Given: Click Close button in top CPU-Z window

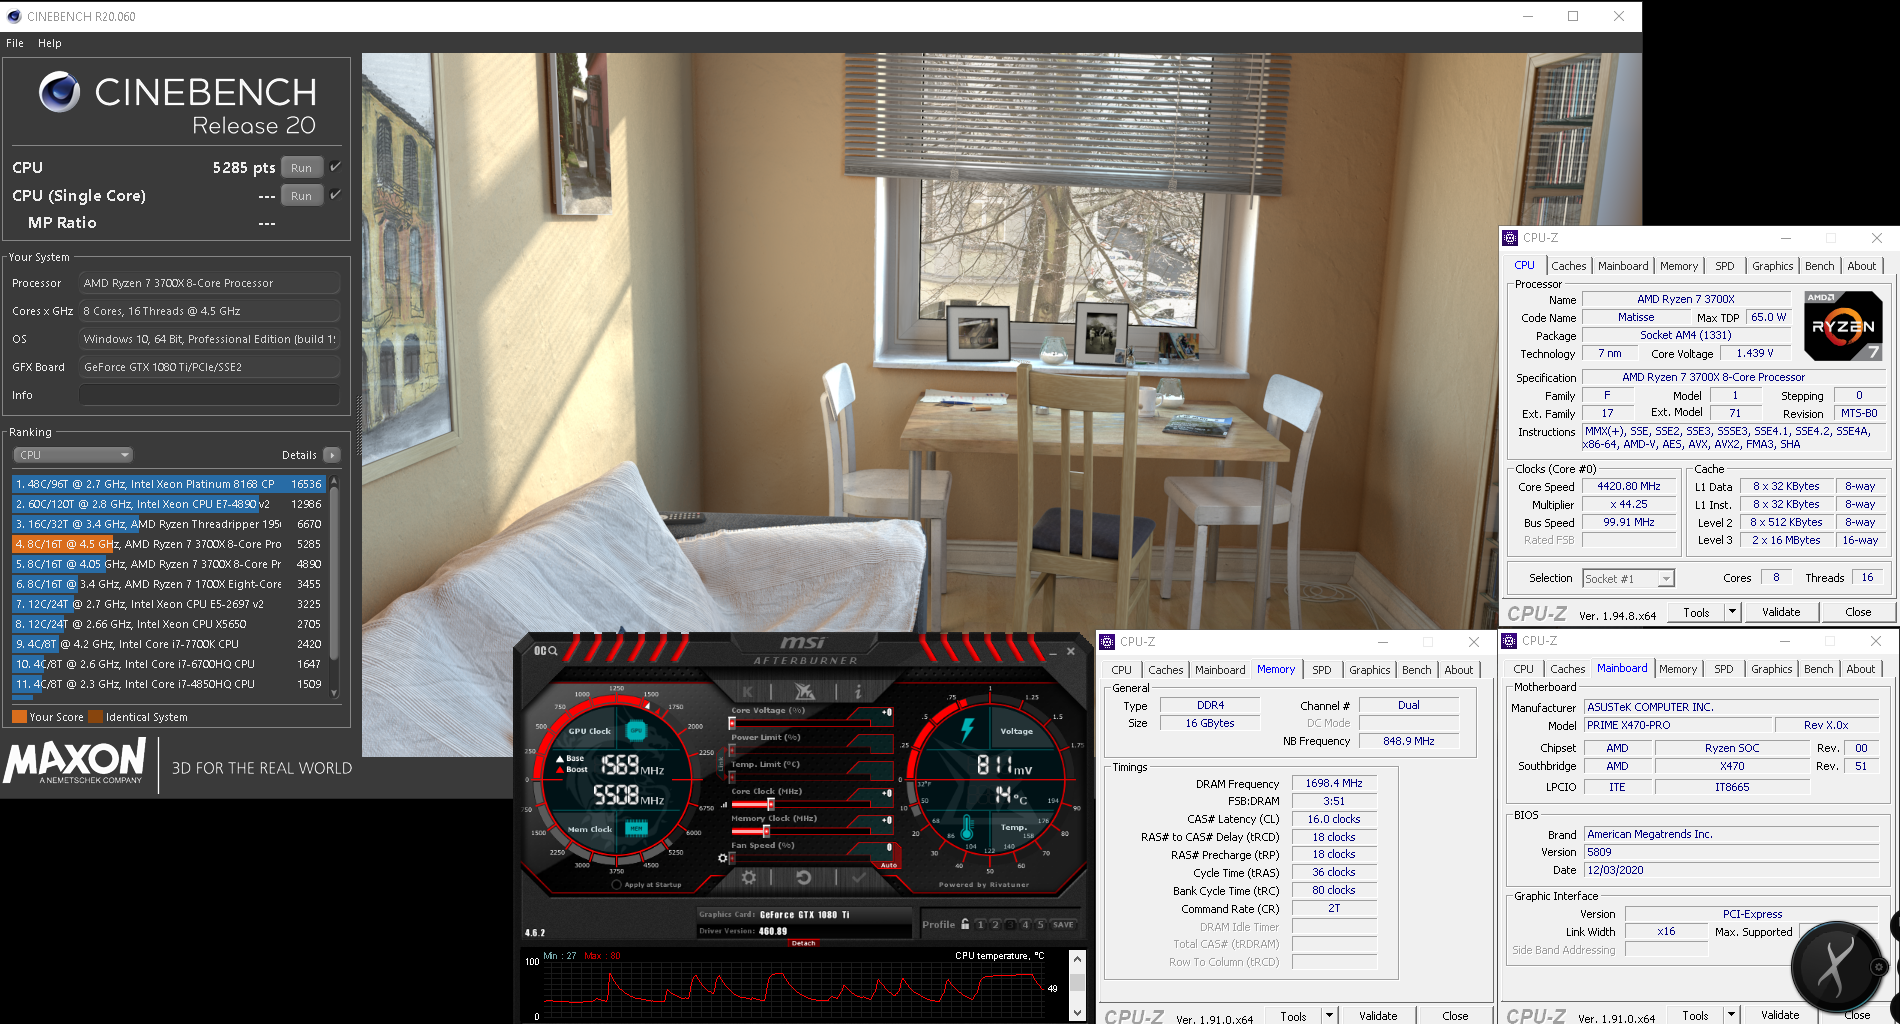Looking at the screenshot, I should [1858, 612].
